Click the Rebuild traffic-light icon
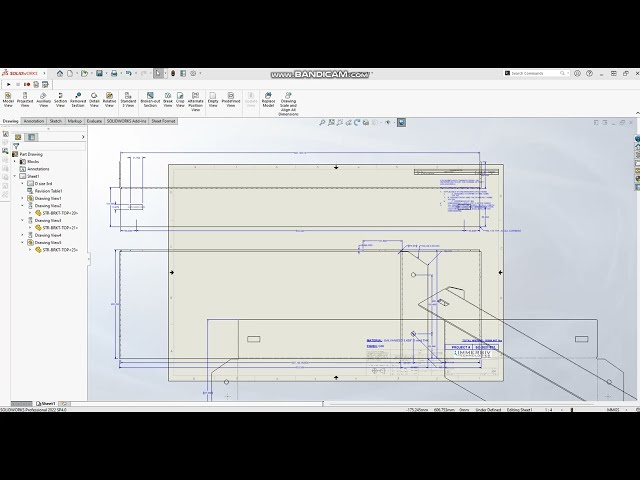This screenshot has height=480, width=640. pos(173,73)
